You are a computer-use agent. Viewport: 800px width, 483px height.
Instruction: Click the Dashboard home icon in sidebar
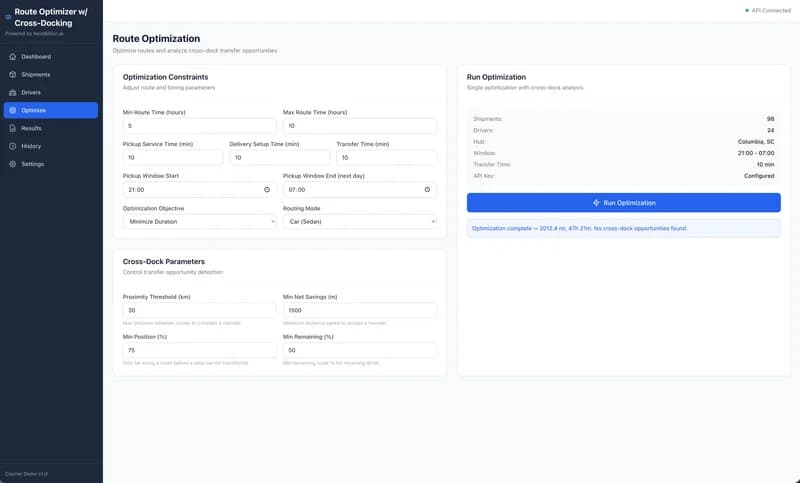tap(12, 56)
